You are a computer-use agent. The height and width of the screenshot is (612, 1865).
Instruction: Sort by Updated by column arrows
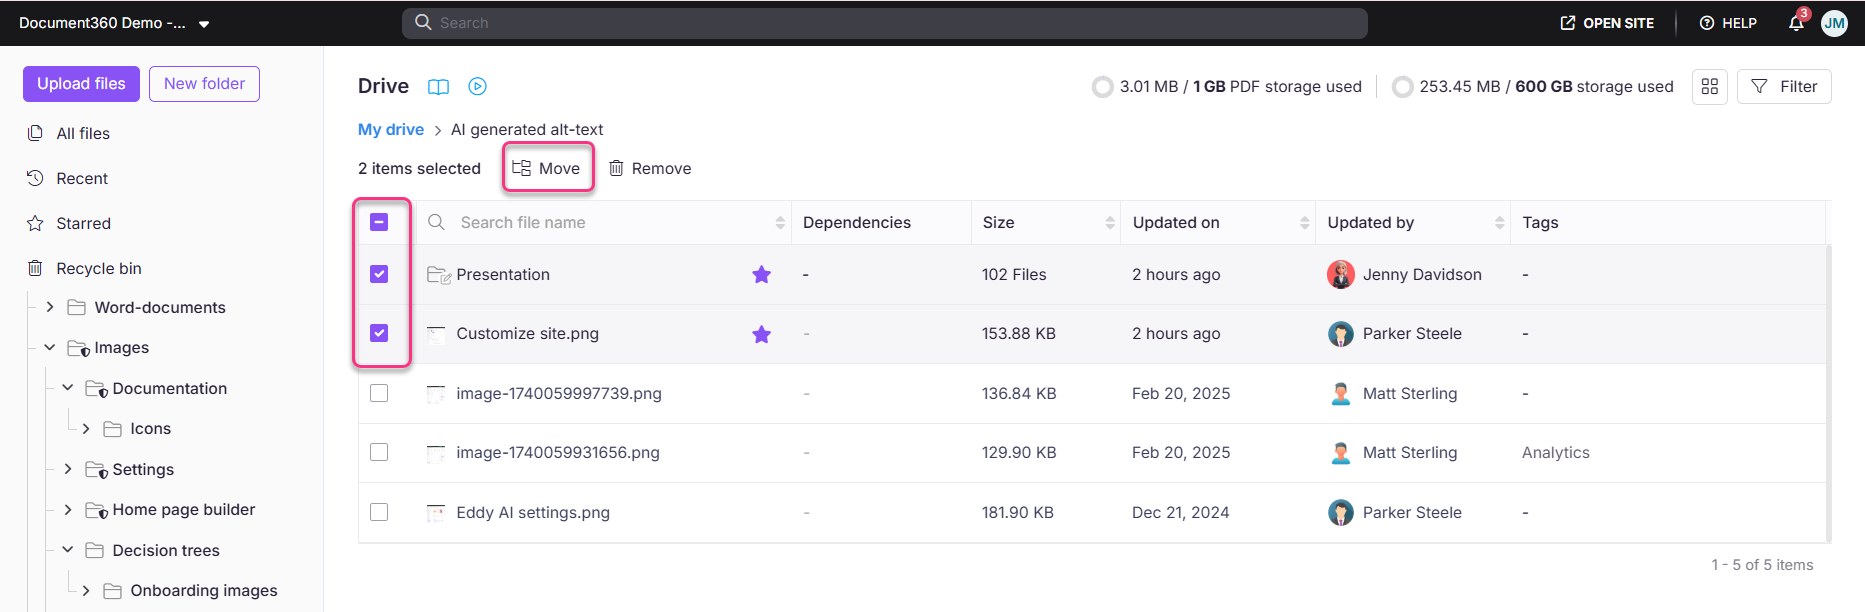pos(1500,223)
